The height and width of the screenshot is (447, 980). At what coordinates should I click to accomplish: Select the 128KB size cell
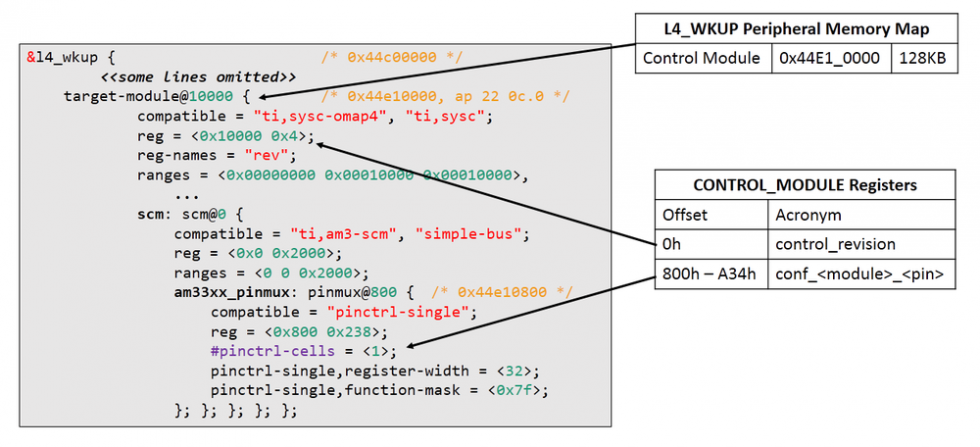922,58
